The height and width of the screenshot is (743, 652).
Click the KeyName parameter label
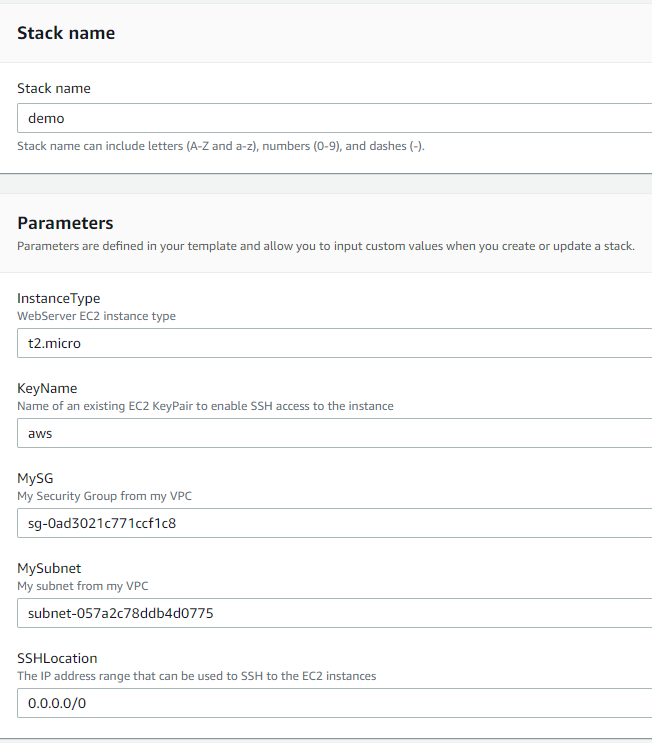point(47,389)
